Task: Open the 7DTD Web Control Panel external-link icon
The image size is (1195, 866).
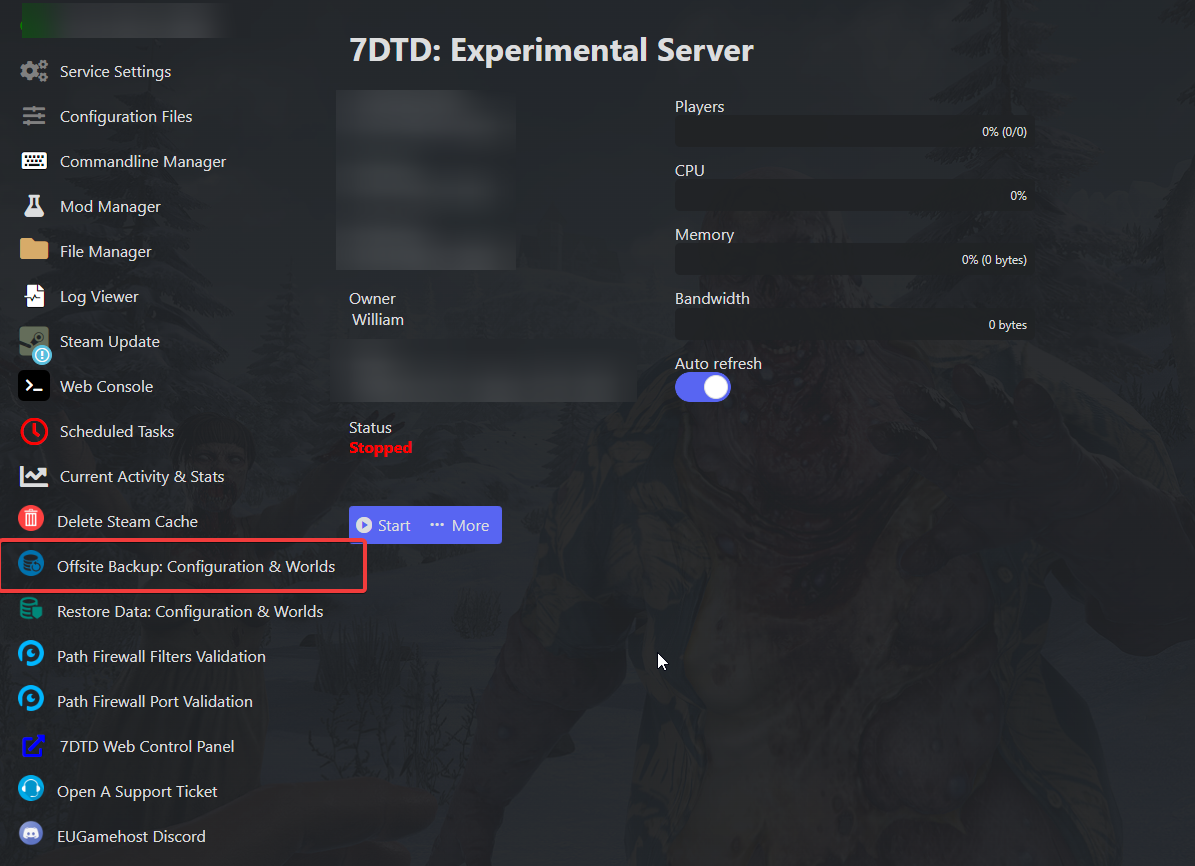Action: point(34,746)
